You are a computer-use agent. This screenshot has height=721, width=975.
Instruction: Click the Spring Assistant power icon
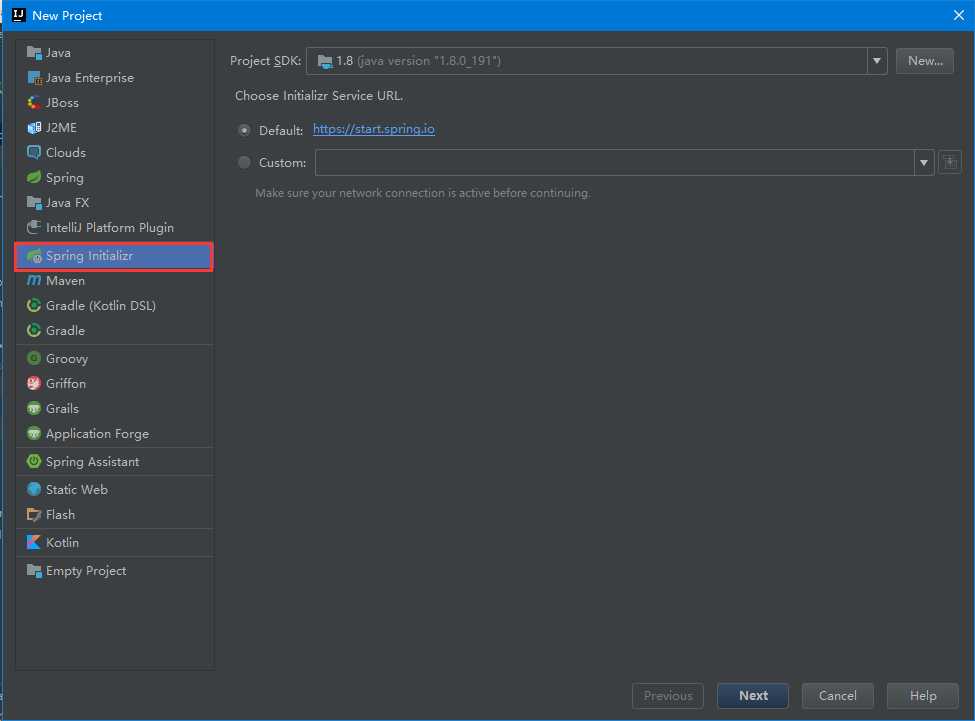coord(34,461)
